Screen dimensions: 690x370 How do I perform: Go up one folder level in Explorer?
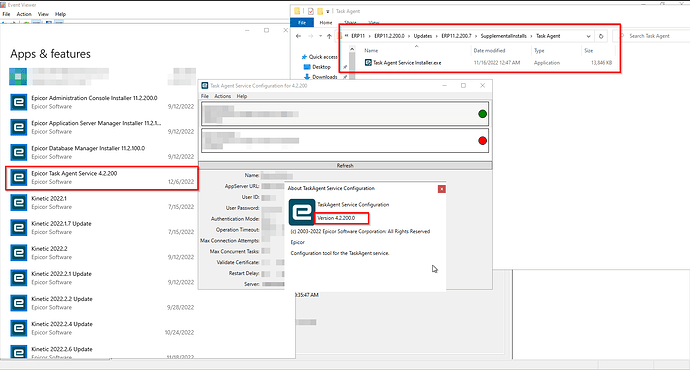pyautogui.click(x=329, y=36)
